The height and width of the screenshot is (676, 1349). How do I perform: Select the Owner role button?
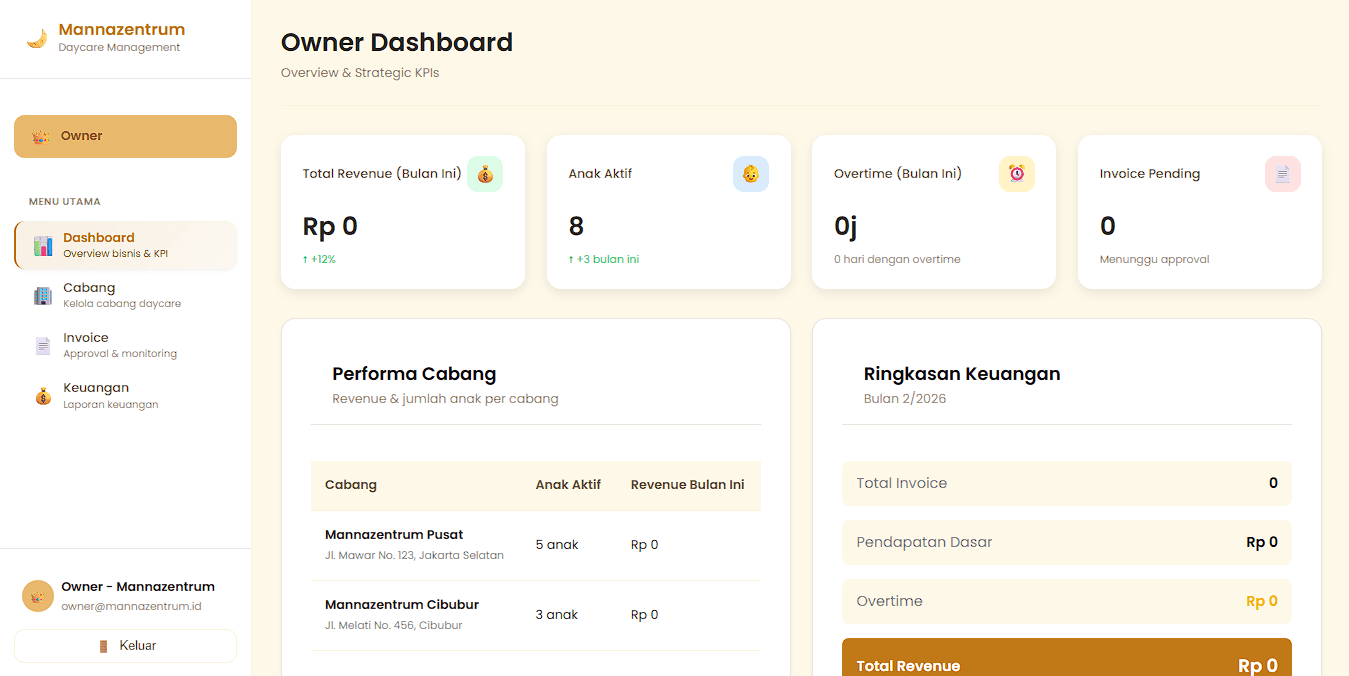pyautogui.click(x=125, y=136)
